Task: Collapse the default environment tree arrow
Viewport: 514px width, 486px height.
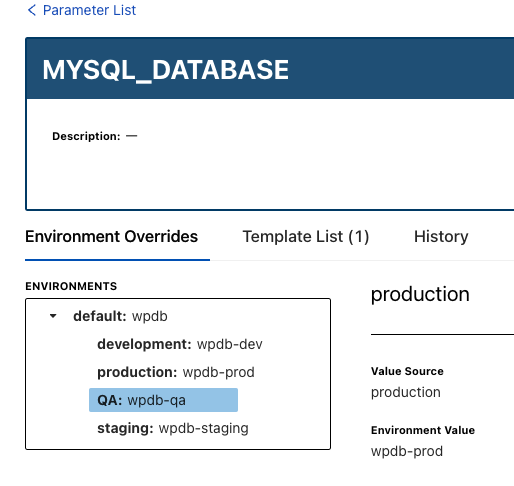Action: (53, 316)
